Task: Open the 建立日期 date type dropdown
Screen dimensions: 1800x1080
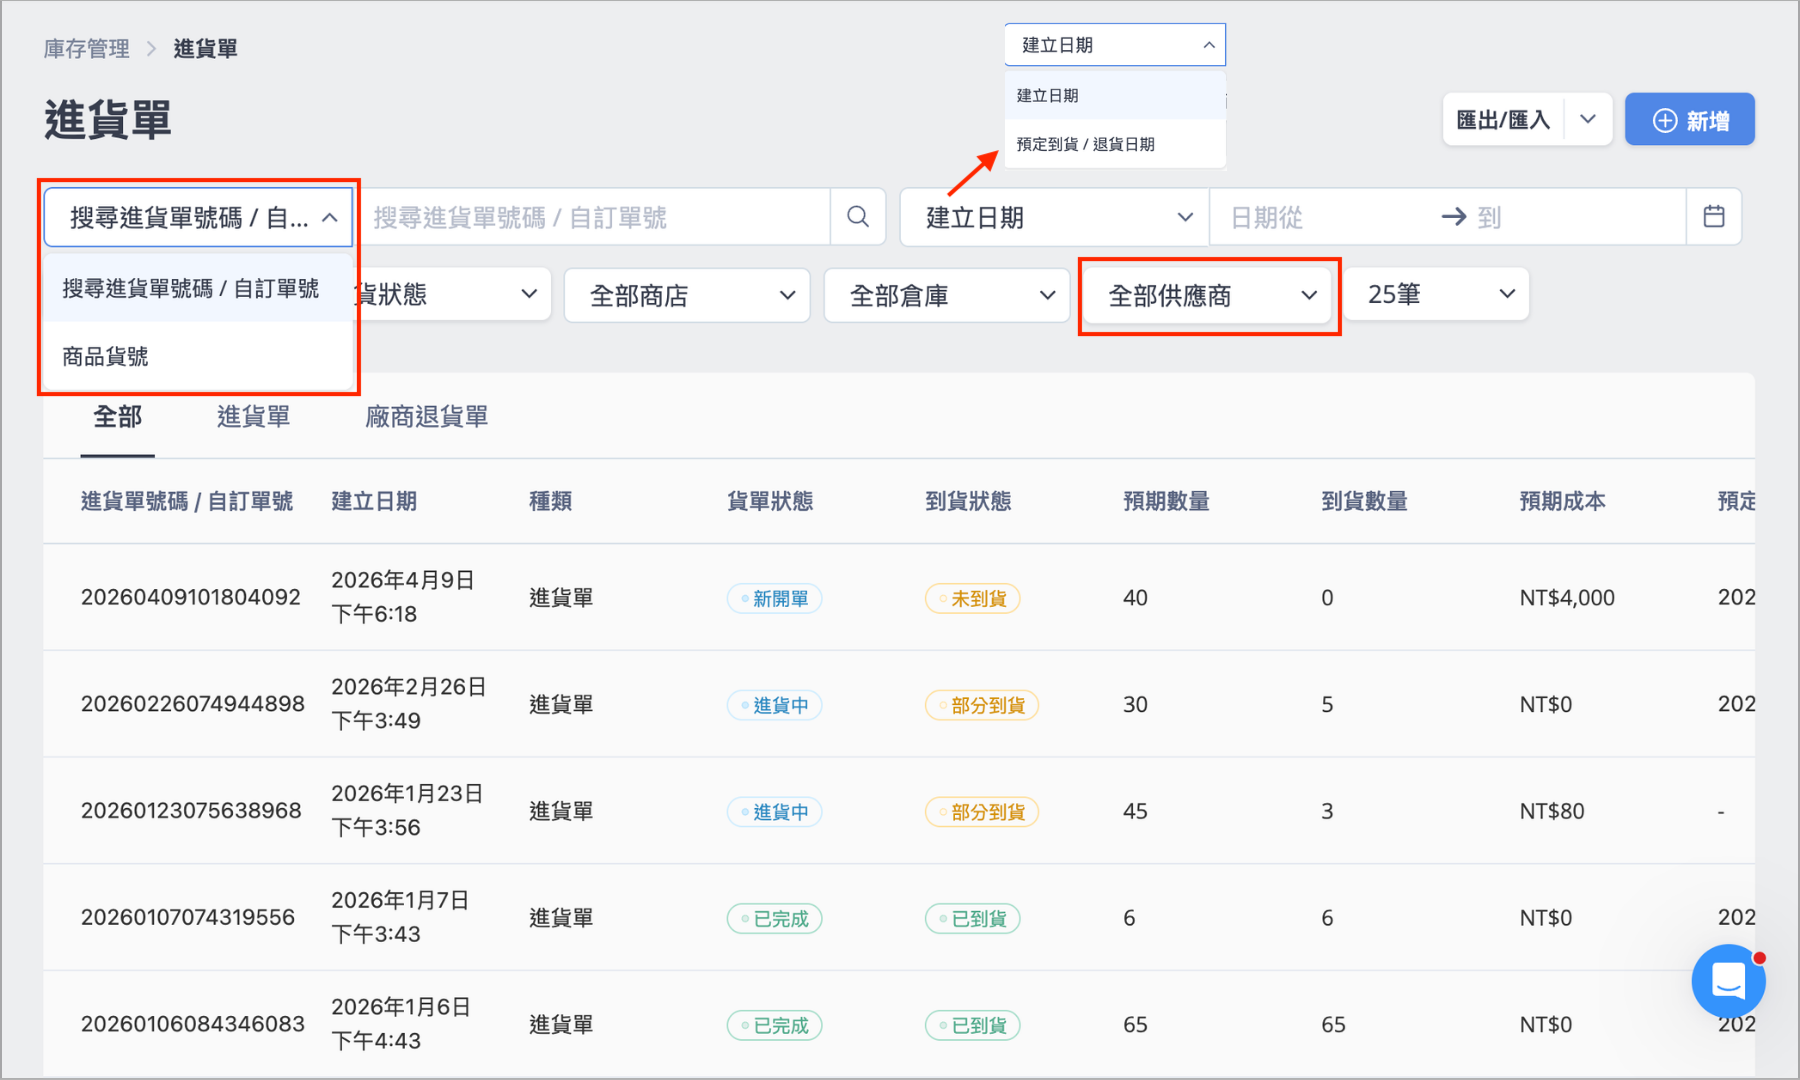Action: click(1055, 217)
